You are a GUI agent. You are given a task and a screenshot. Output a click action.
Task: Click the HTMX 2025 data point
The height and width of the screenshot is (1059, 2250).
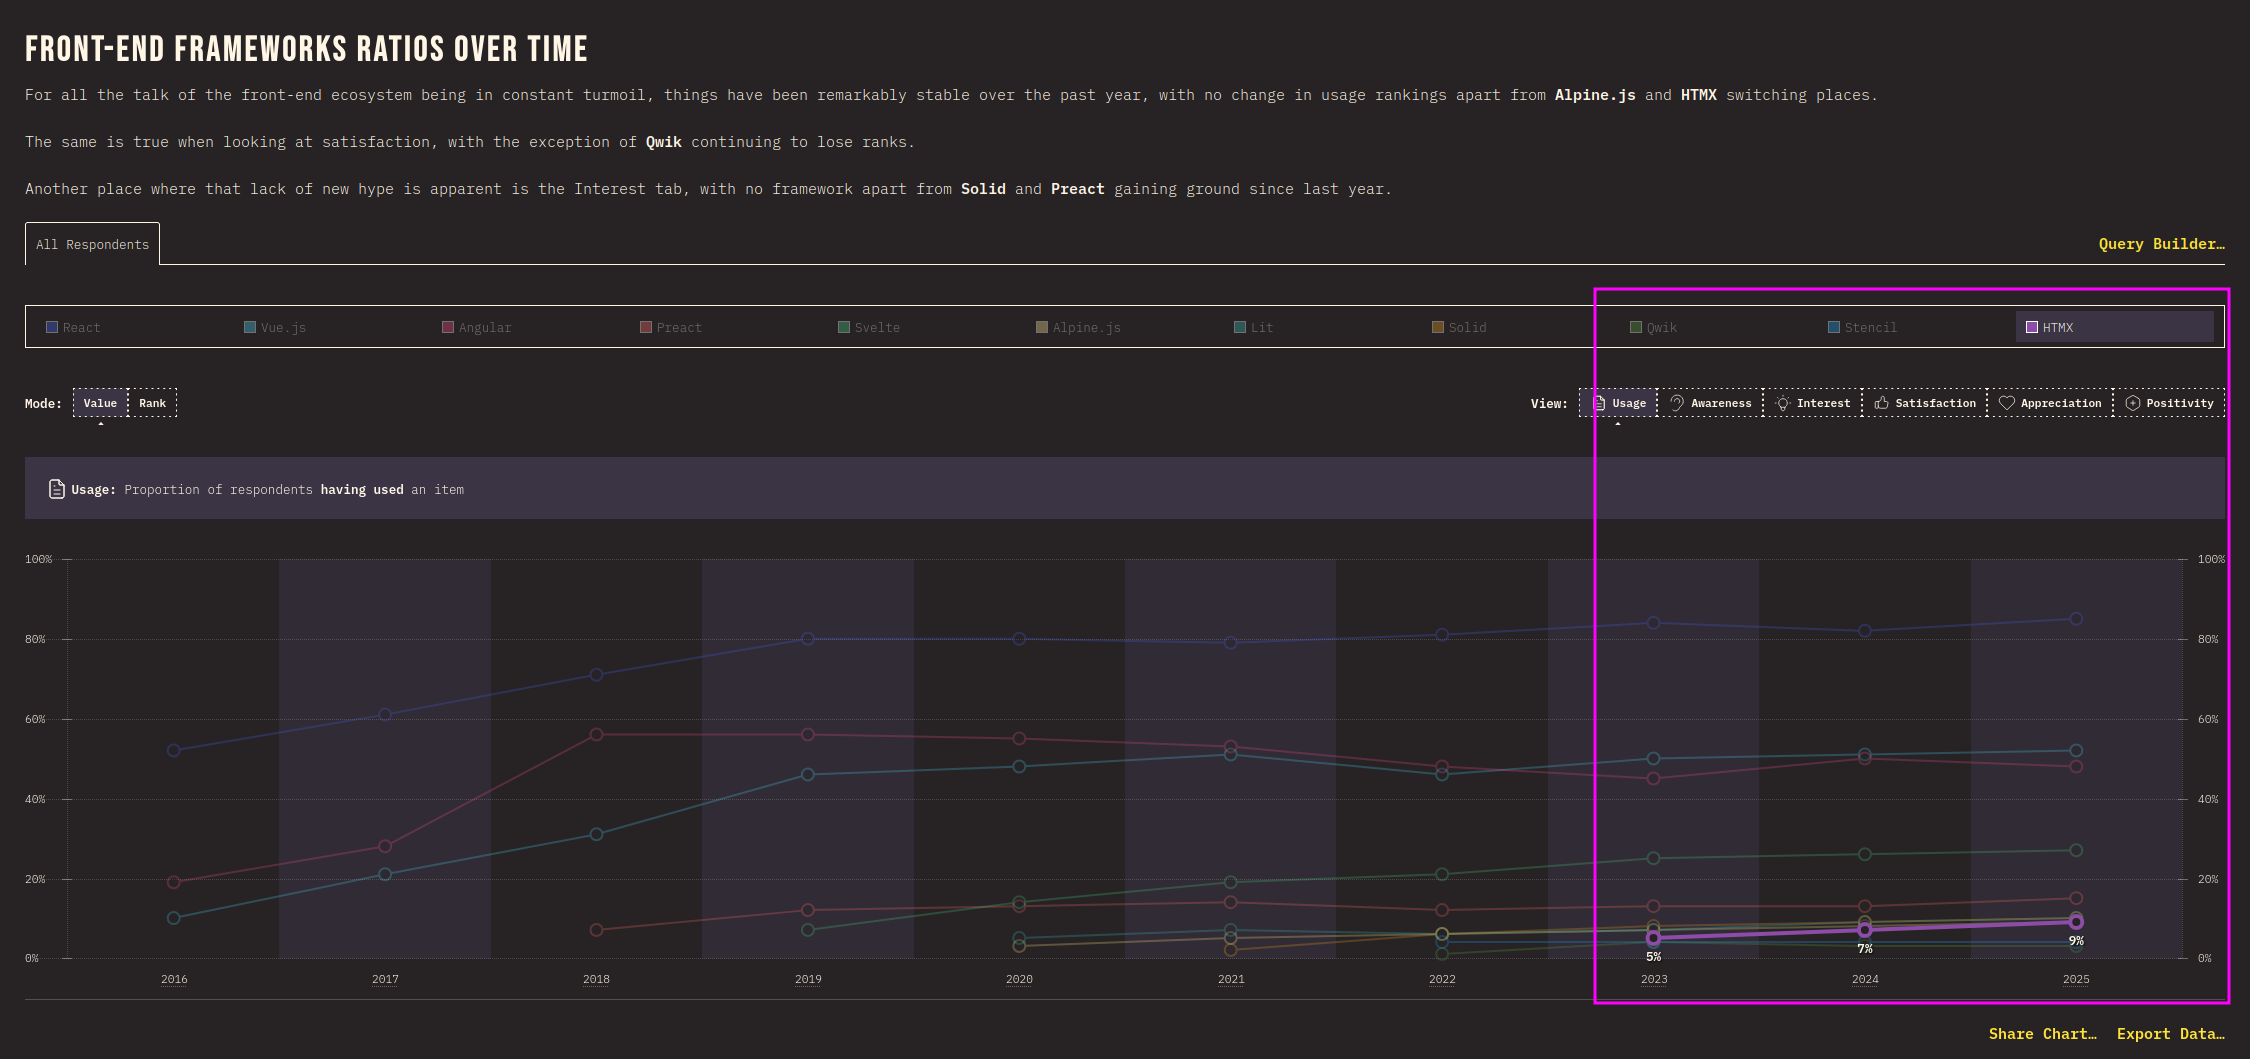click(x=2076, y=922)
